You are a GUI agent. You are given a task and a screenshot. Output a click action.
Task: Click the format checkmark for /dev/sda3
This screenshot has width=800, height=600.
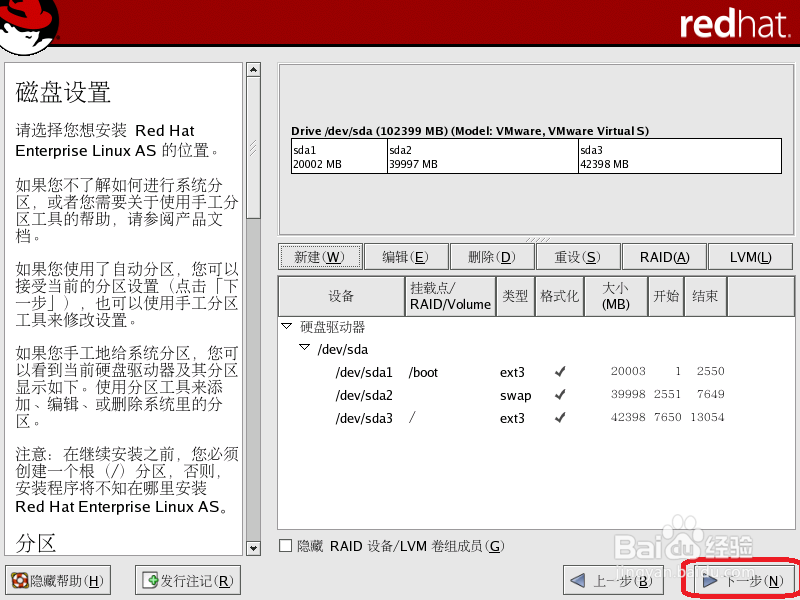pos(560,417)
